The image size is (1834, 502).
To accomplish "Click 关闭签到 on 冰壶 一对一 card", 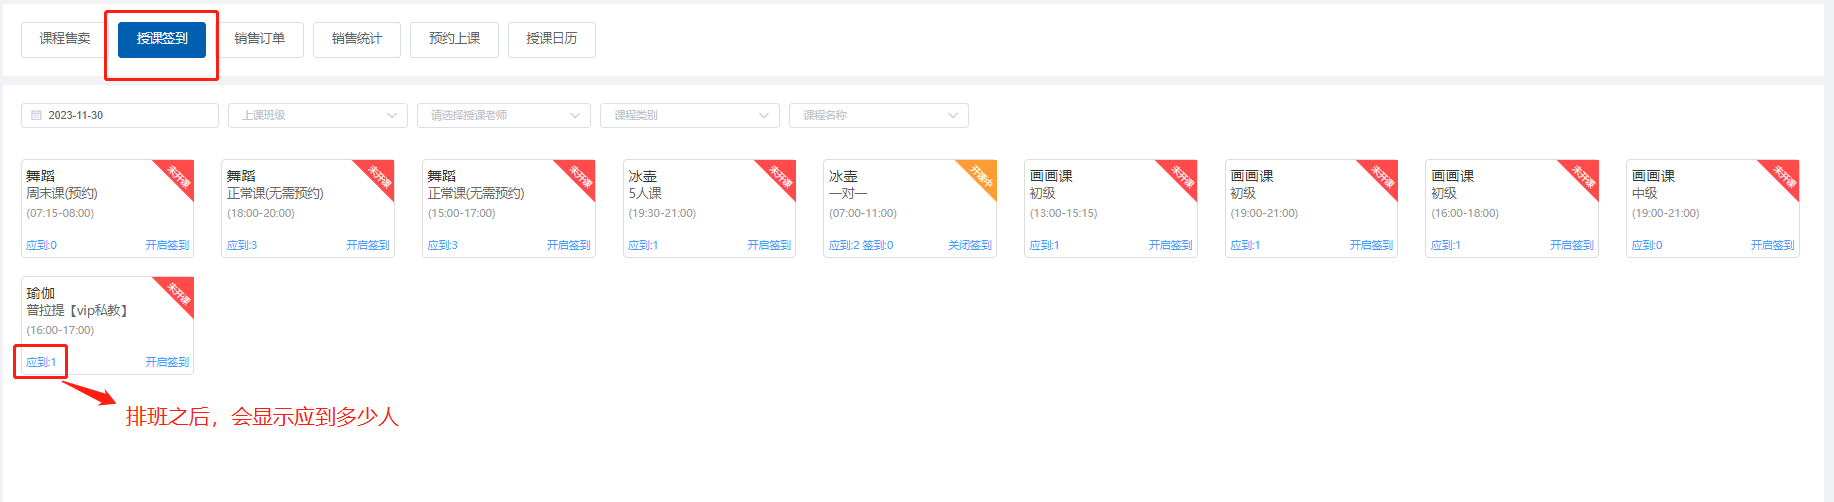I will tap(969, 245).
